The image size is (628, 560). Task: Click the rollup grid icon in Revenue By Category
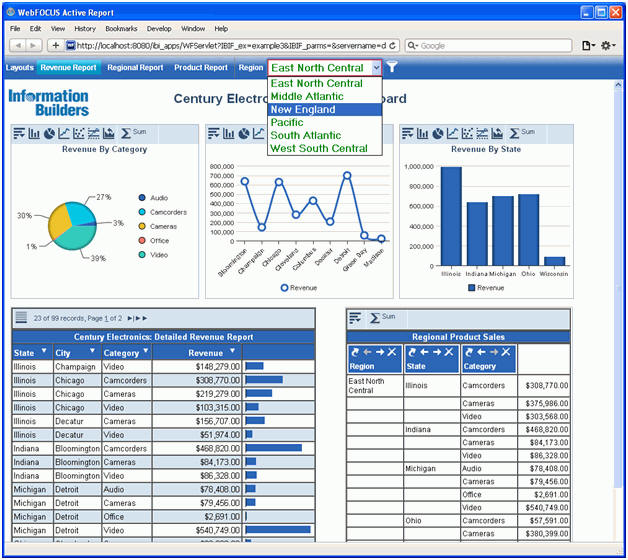click(x=94, y=133)
